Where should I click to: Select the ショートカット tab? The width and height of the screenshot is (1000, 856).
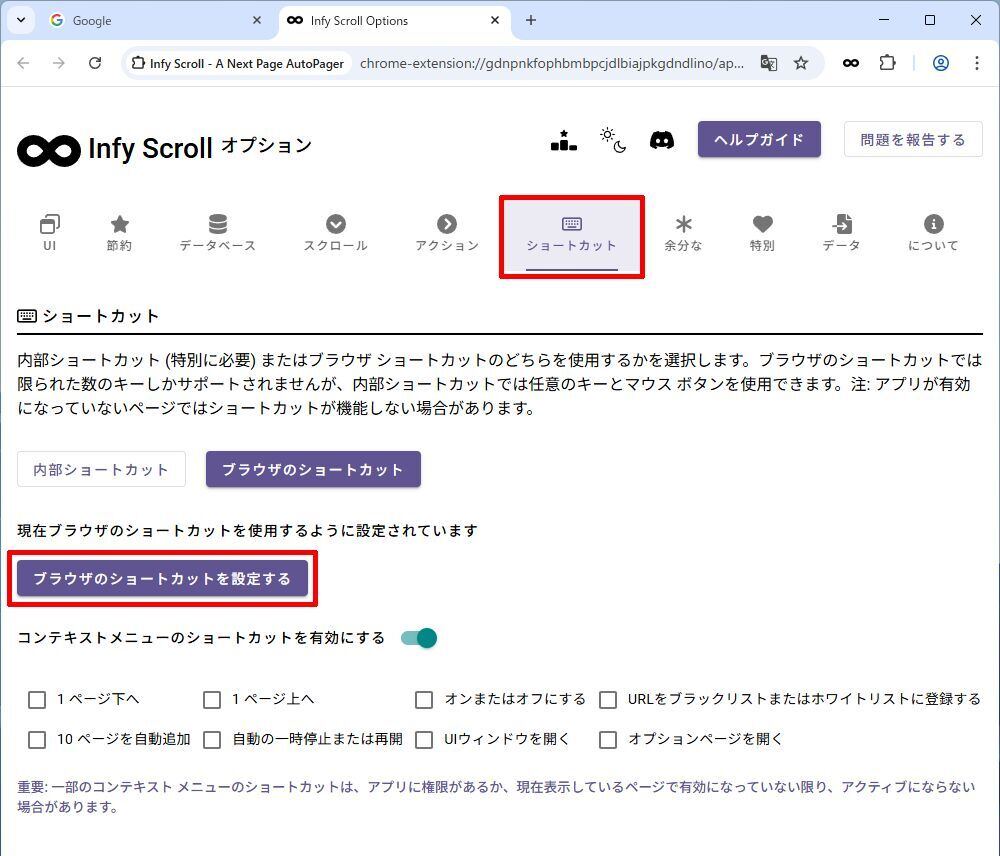pyautogui.click(x=572, y=234)
